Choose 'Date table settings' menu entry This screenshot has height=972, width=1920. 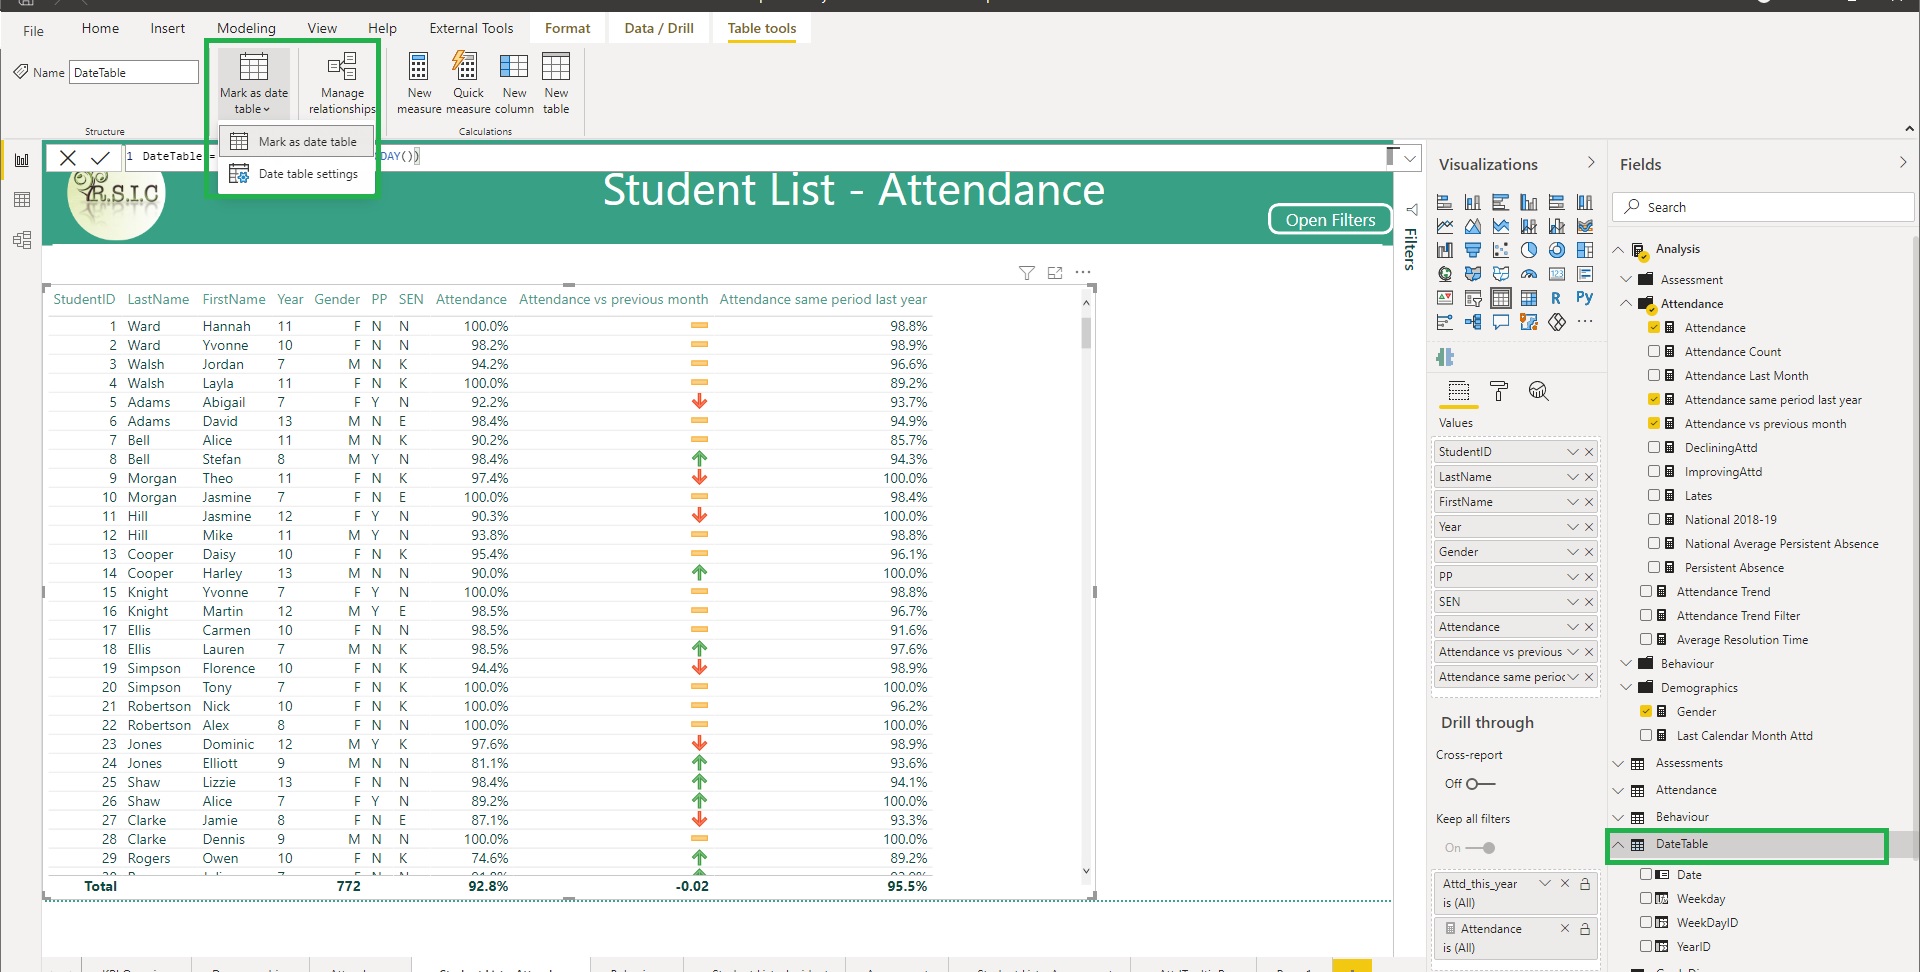click(x=296, y=174)
